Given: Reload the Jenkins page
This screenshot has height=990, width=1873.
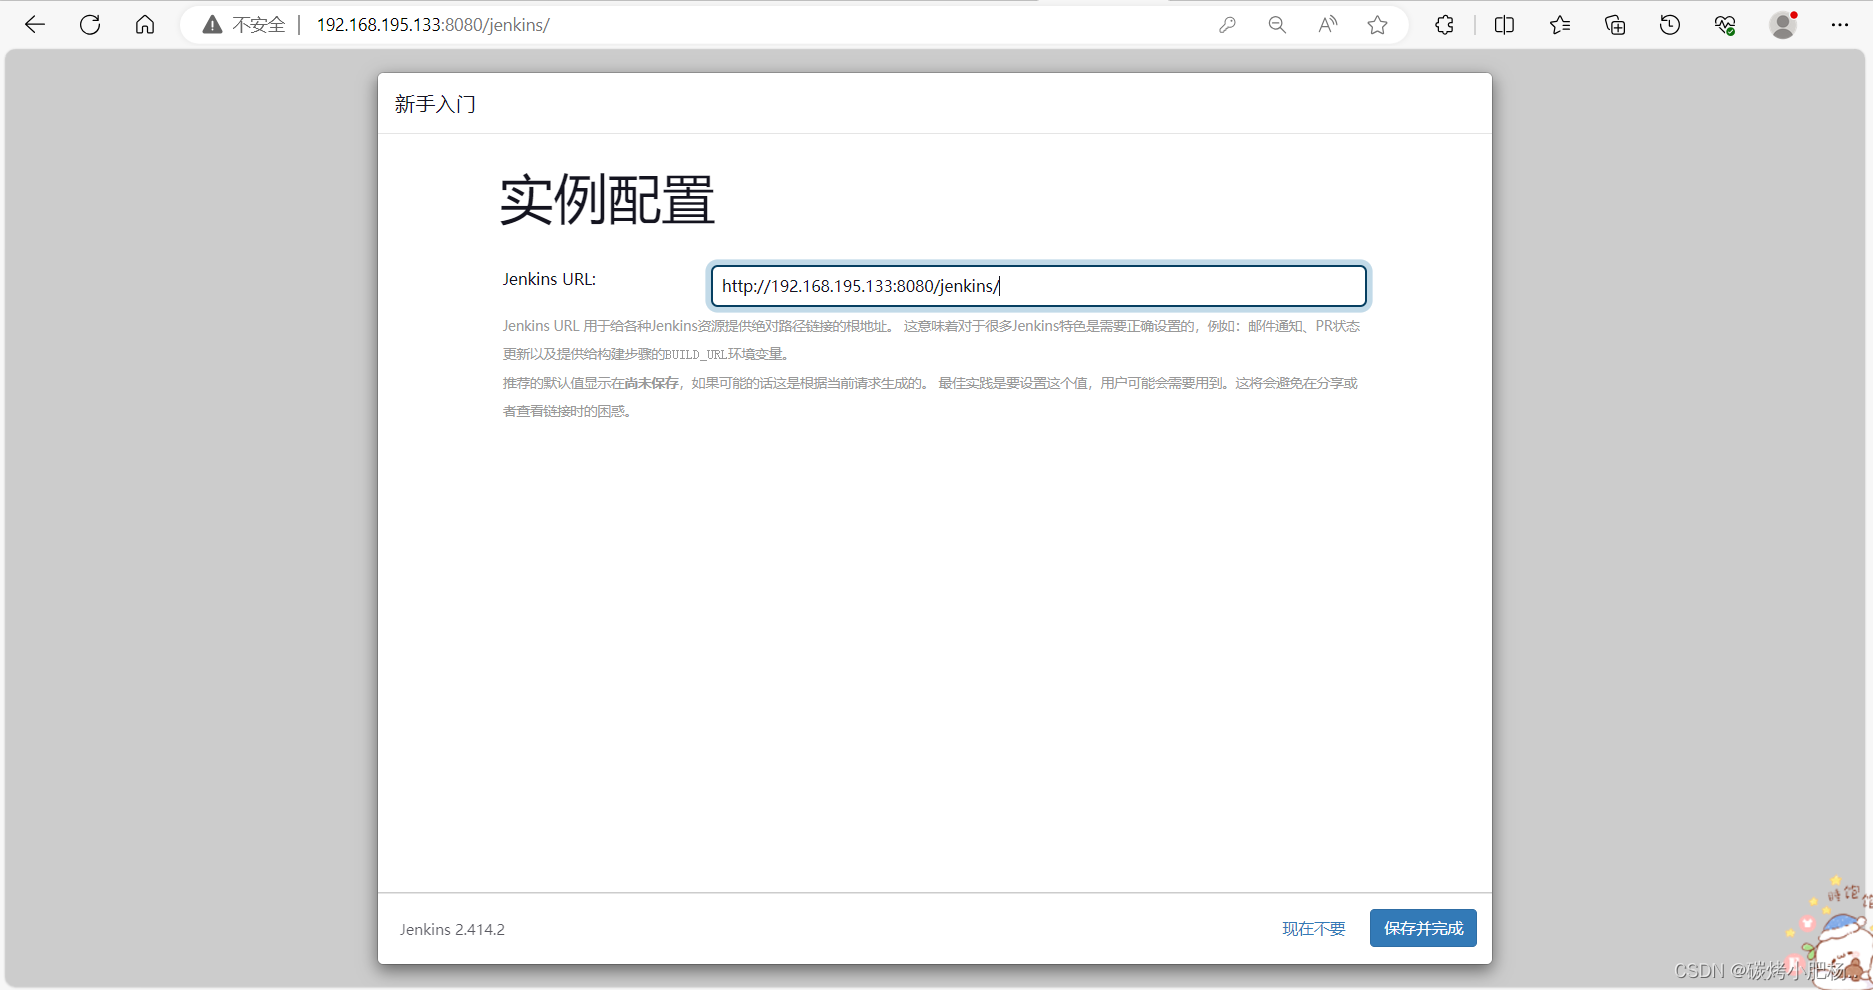Looking at the screenshot, I should (x=90, y=24).
